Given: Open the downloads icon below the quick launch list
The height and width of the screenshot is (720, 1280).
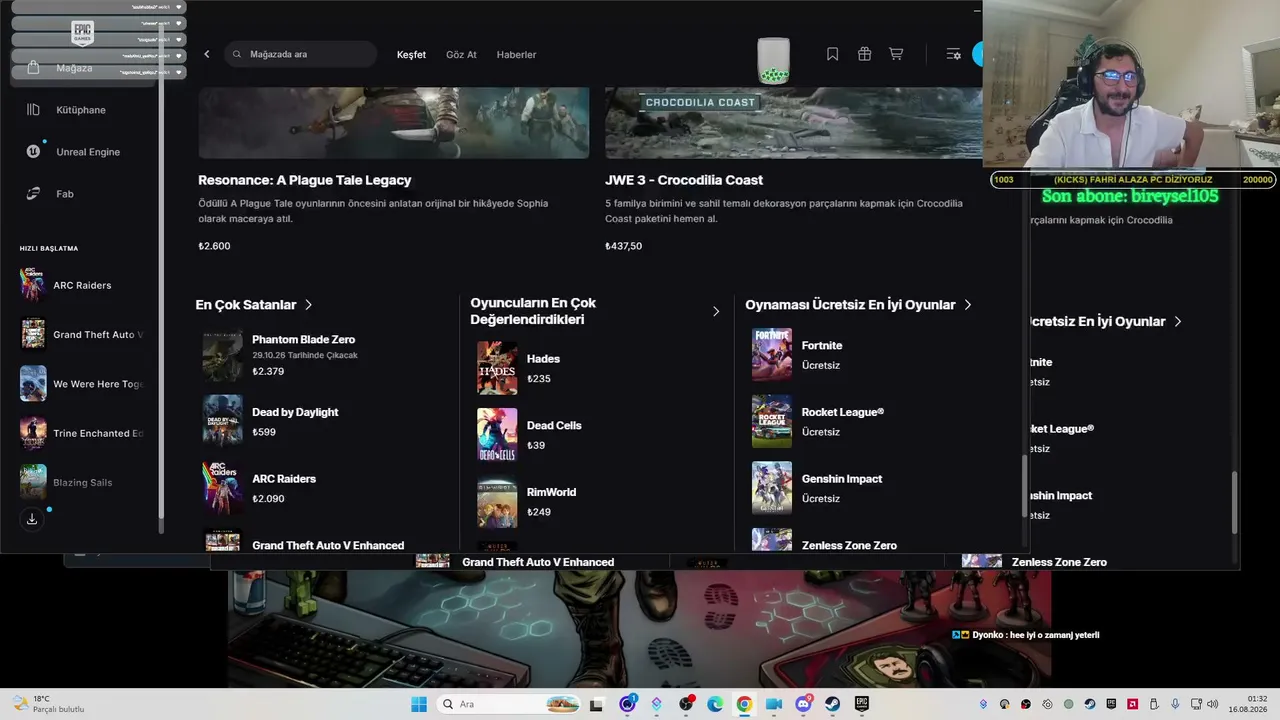Looking at the screenshot, I should coord(32,519).
